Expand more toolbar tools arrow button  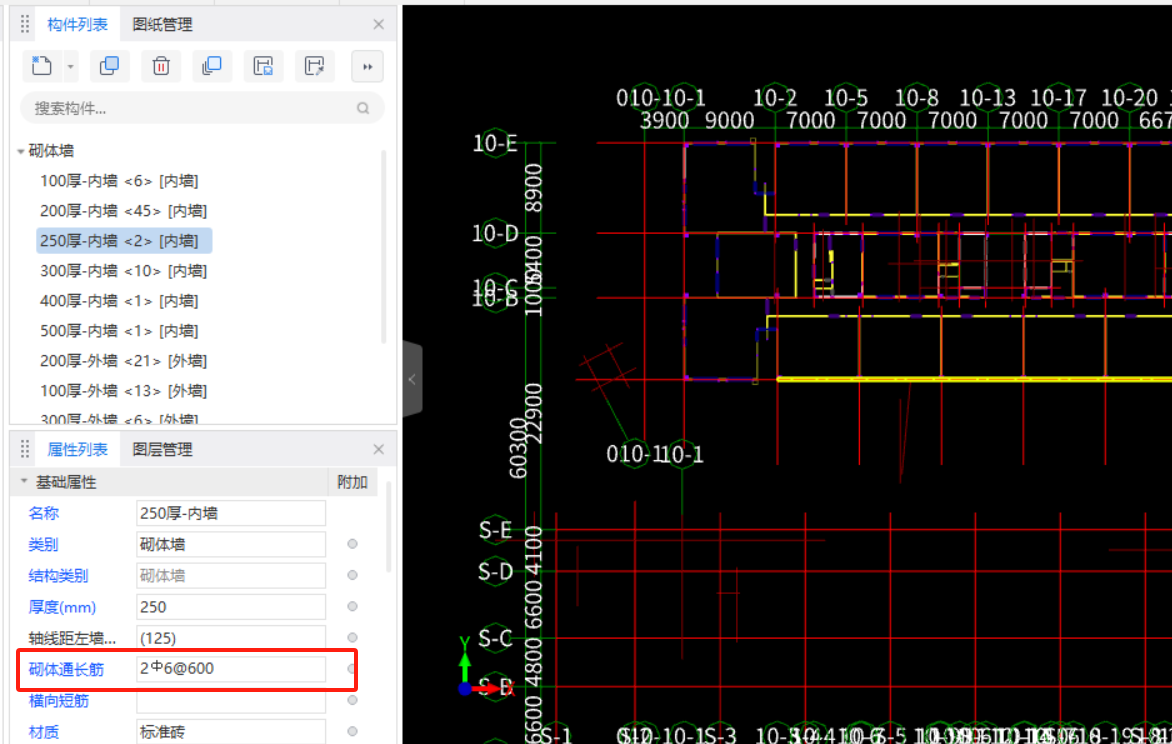coord(367,67)
